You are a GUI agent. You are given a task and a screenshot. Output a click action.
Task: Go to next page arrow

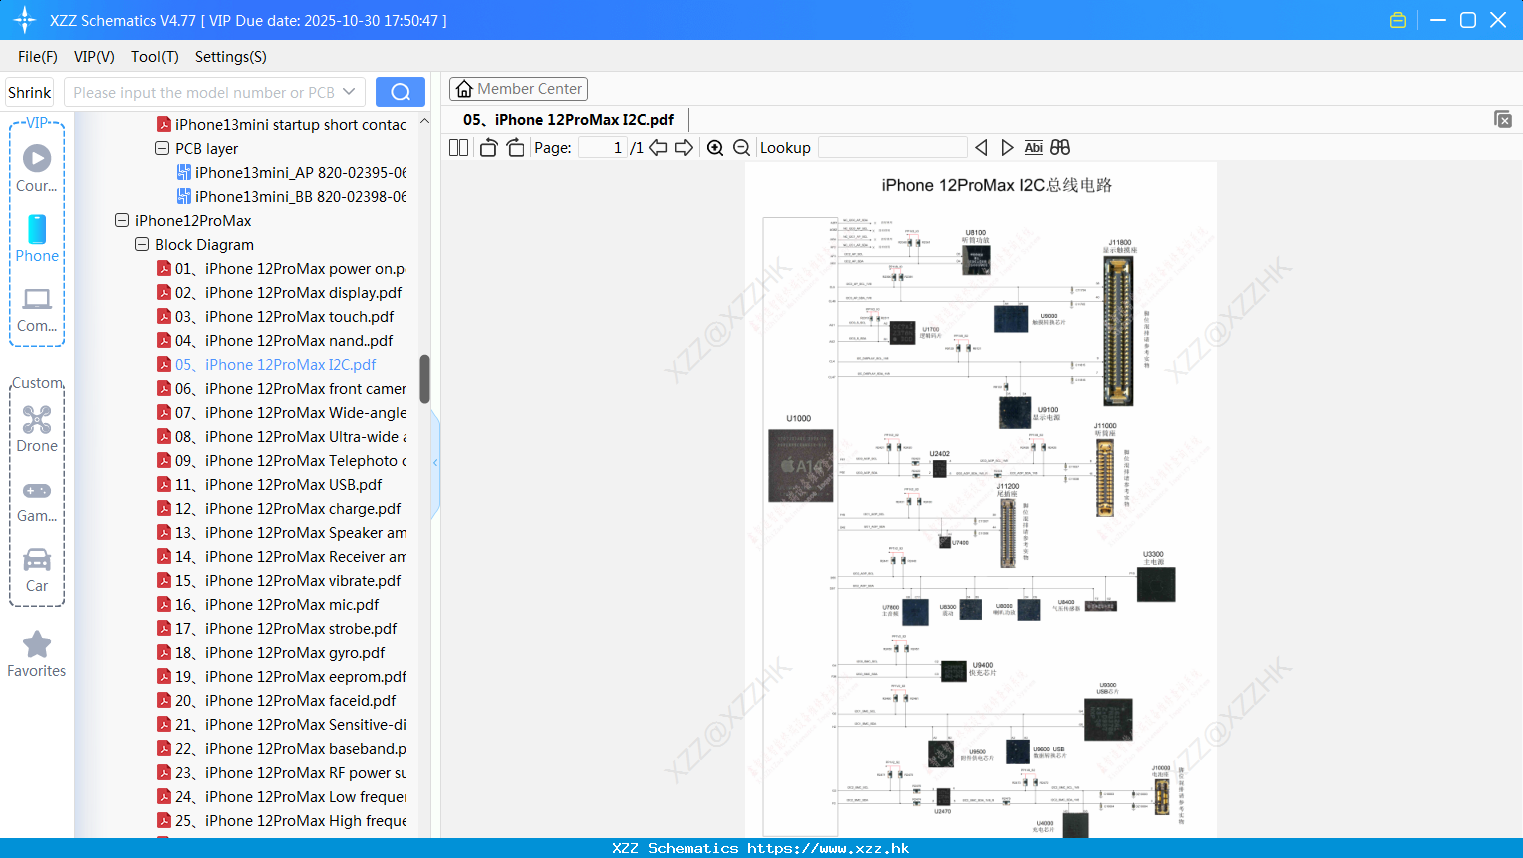(684, 147)
